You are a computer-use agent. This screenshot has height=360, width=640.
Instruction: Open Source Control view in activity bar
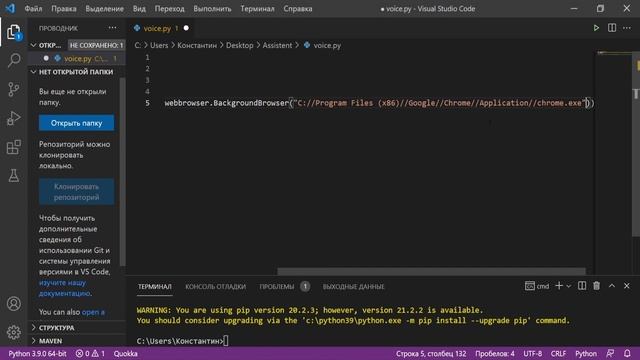tap(13, 89)
